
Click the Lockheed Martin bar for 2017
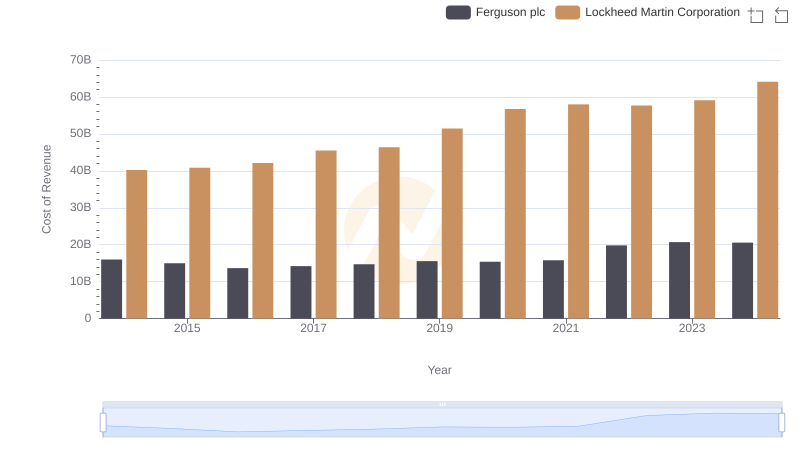(x=326, y=235)
